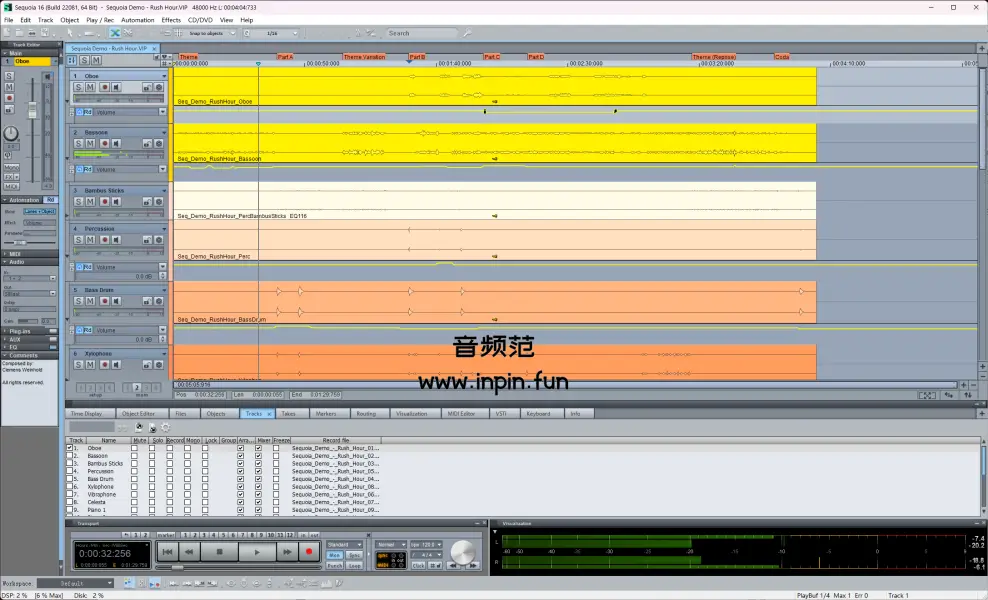Click the rewind transport button
Viewport: 988px width, 600px height.
pos(189,552)
